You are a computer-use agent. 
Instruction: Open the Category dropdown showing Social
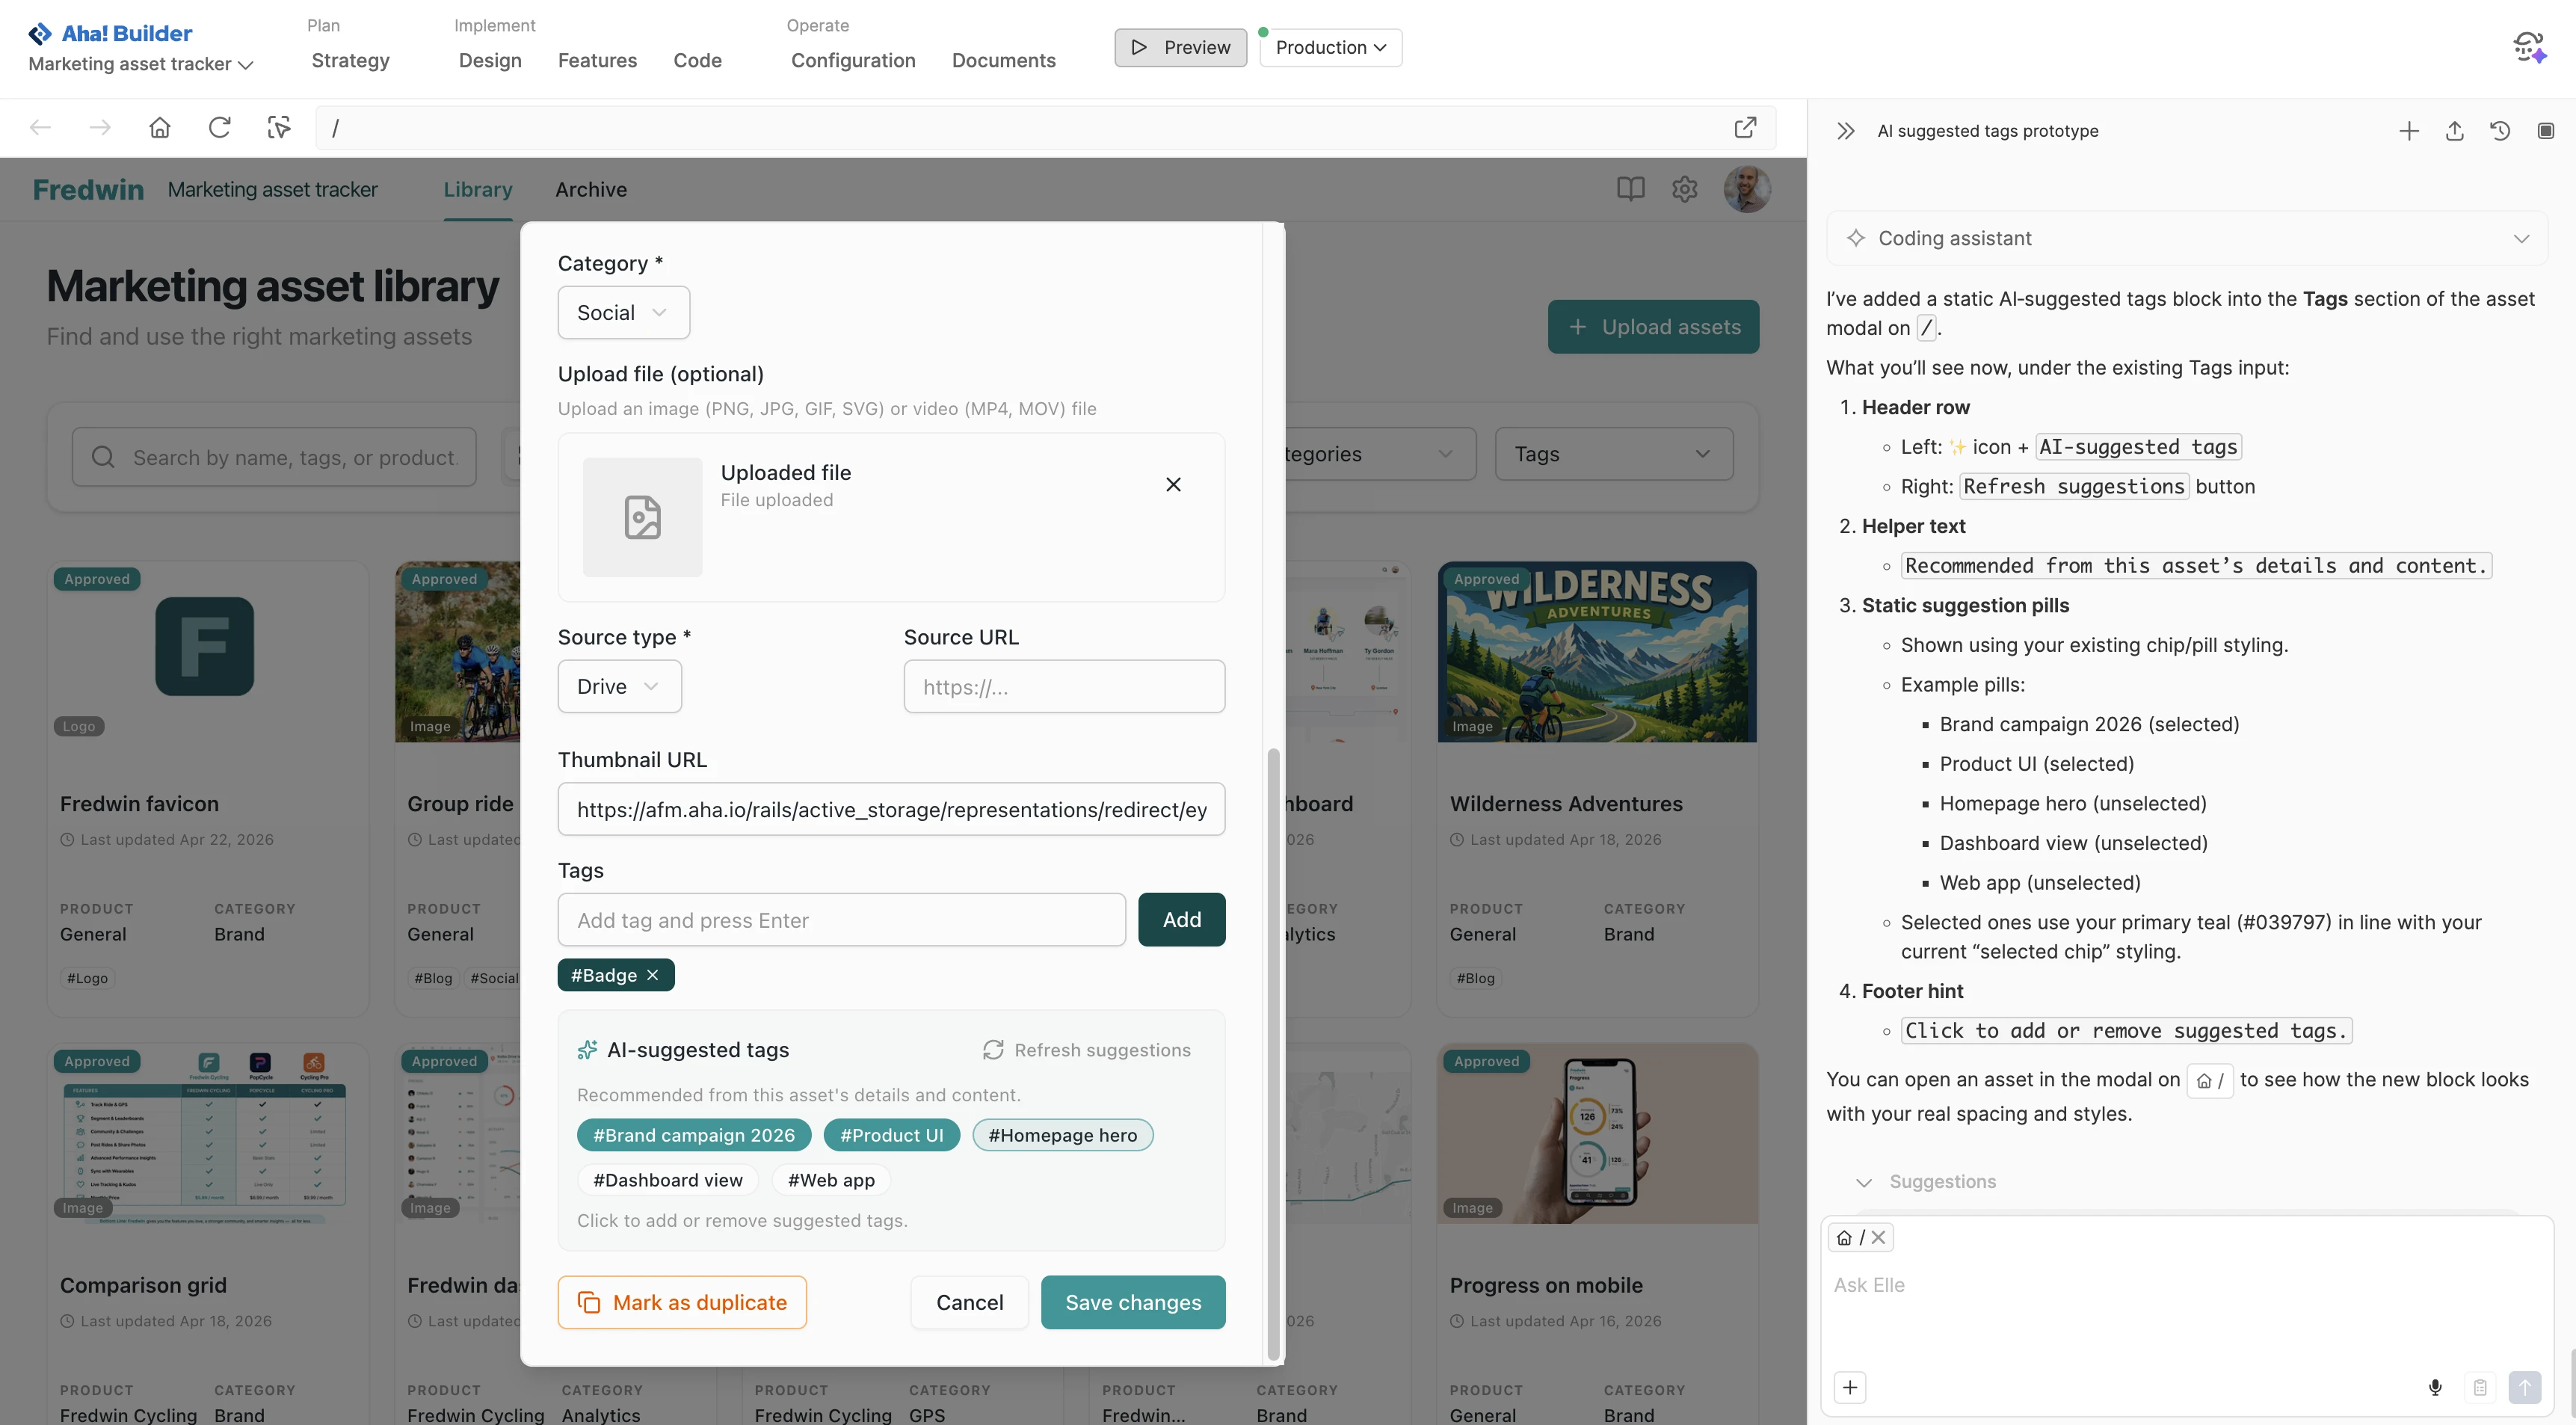coord(622,312)
